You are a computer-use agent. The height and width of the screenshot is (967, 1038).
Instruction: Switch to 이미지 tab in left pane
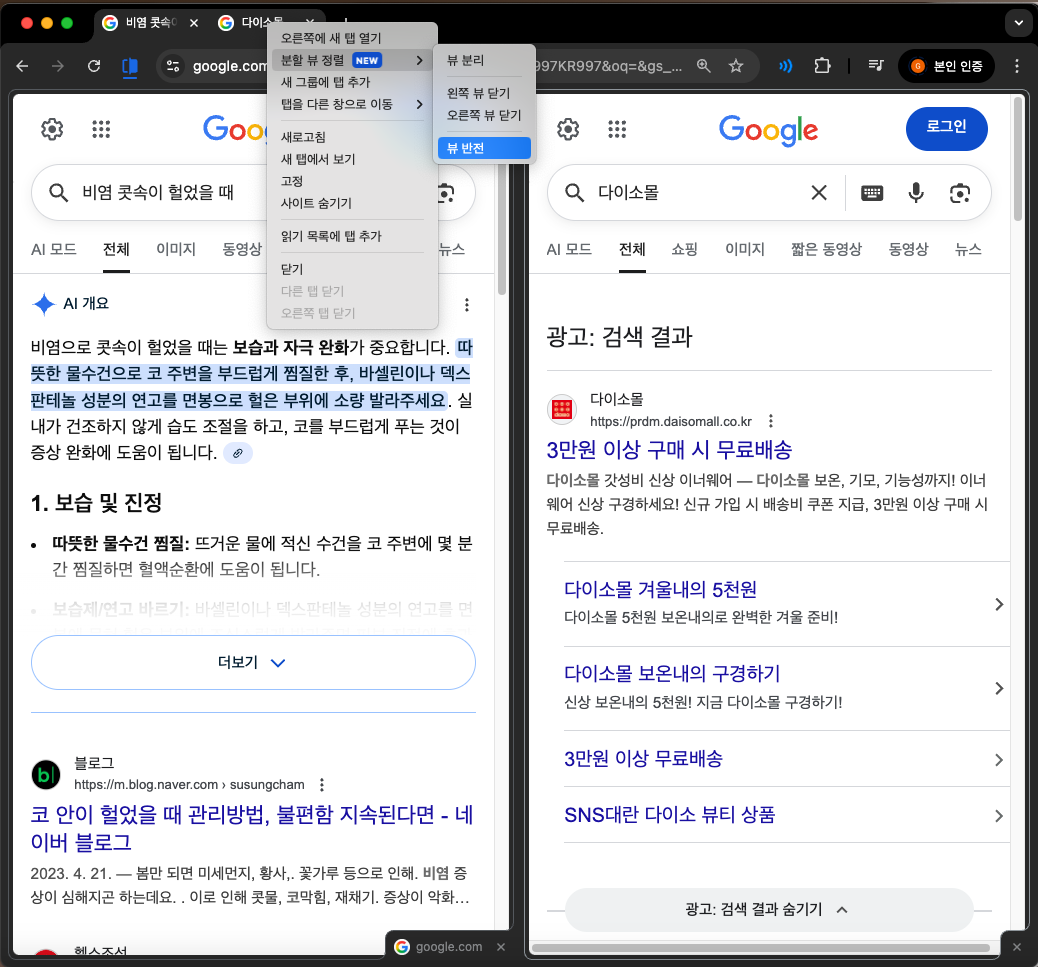176,249
